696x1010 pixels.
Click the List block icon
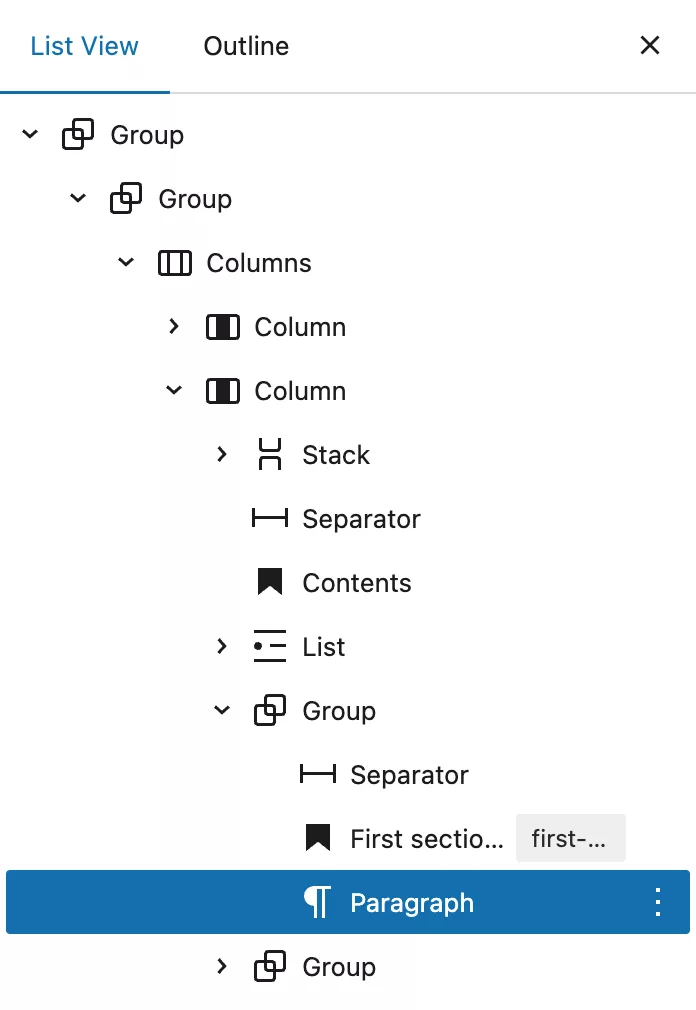pos(270,646)
